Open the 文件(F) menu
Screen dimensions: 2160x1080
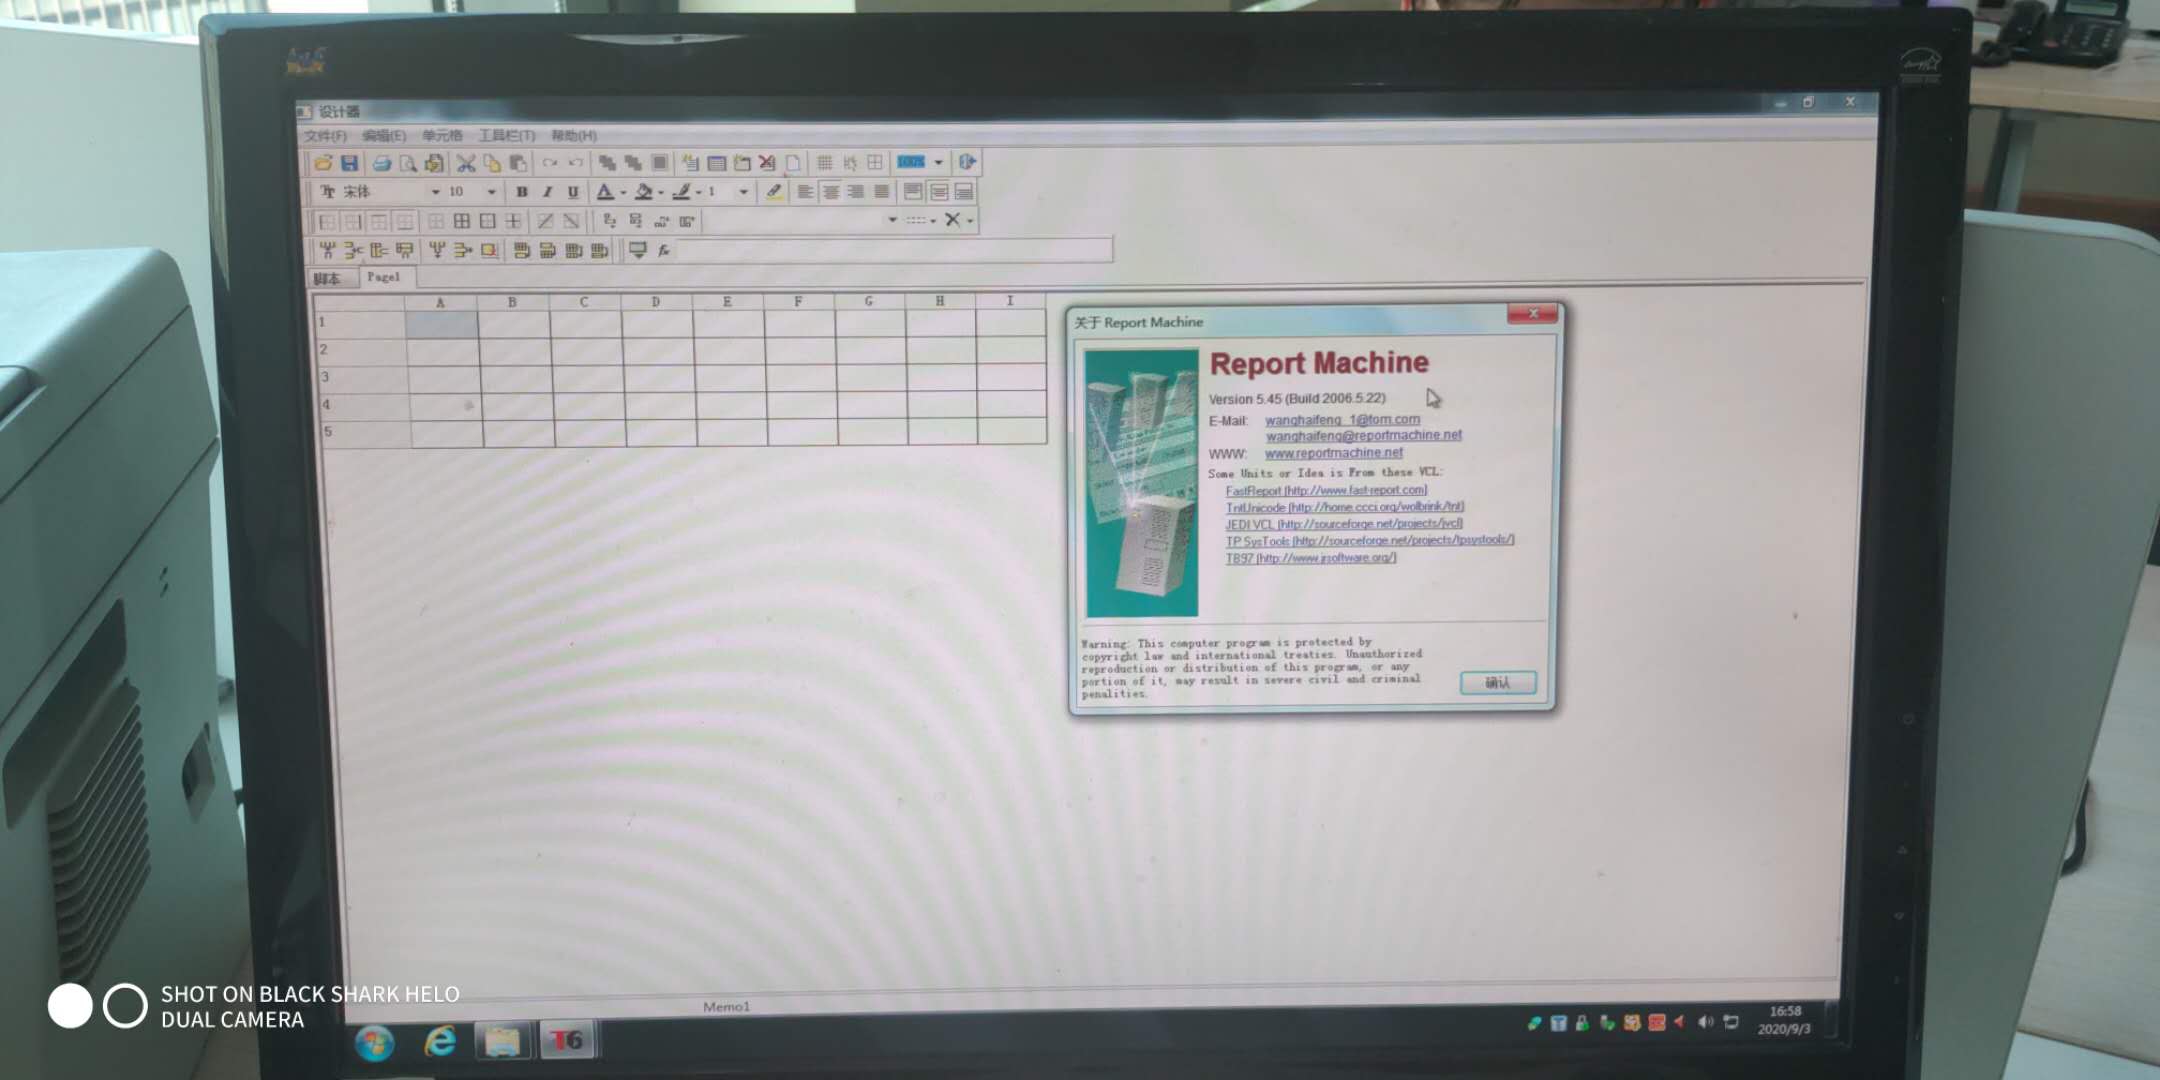tap(326, 136)
